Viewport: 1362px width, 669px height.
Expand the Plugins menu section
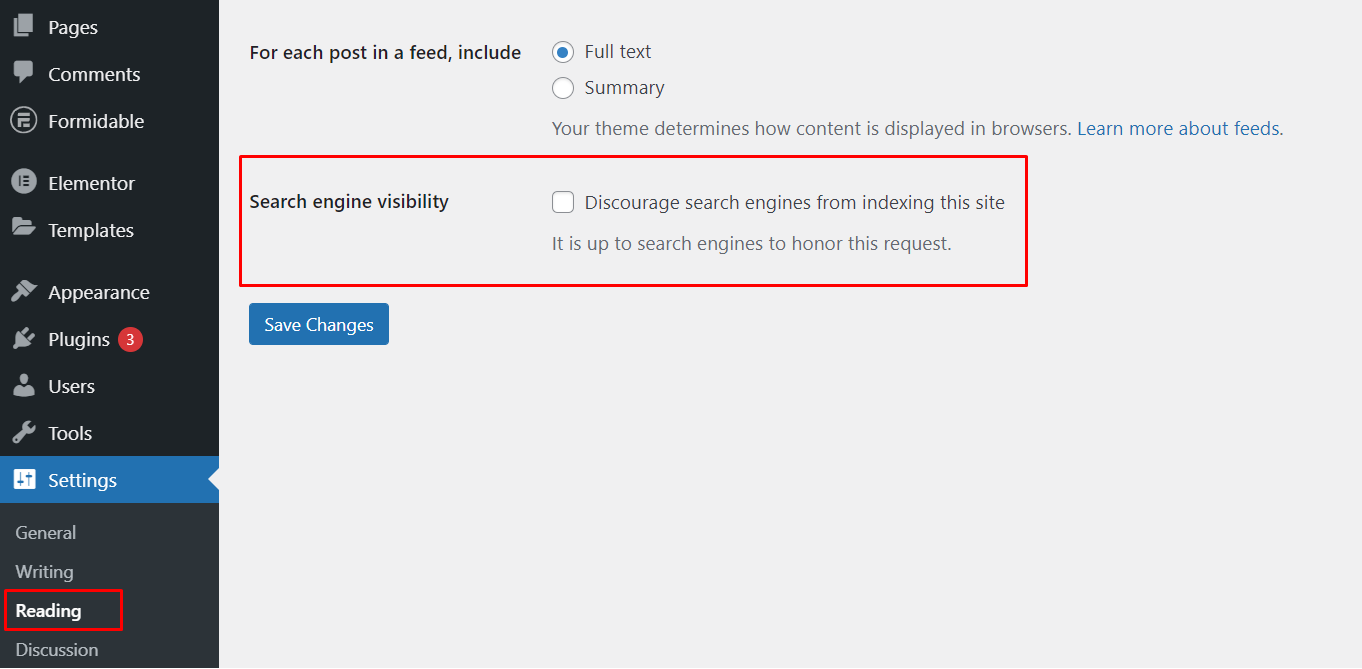tap(78, 338)
